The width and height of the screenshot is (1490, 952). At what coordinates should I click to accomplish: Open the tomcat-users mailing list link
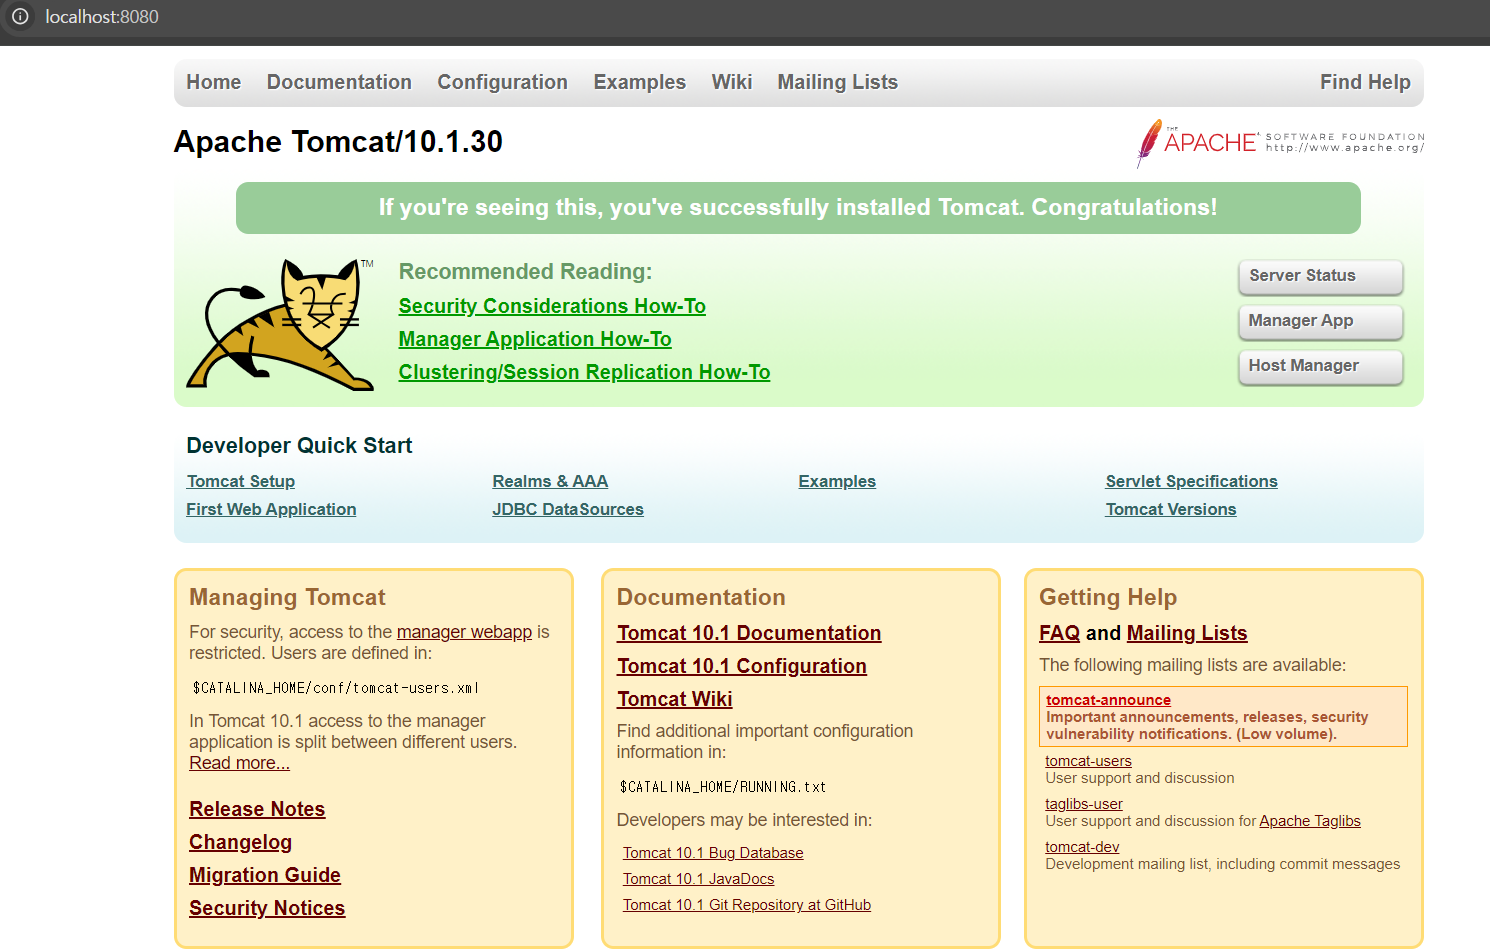1088,761
